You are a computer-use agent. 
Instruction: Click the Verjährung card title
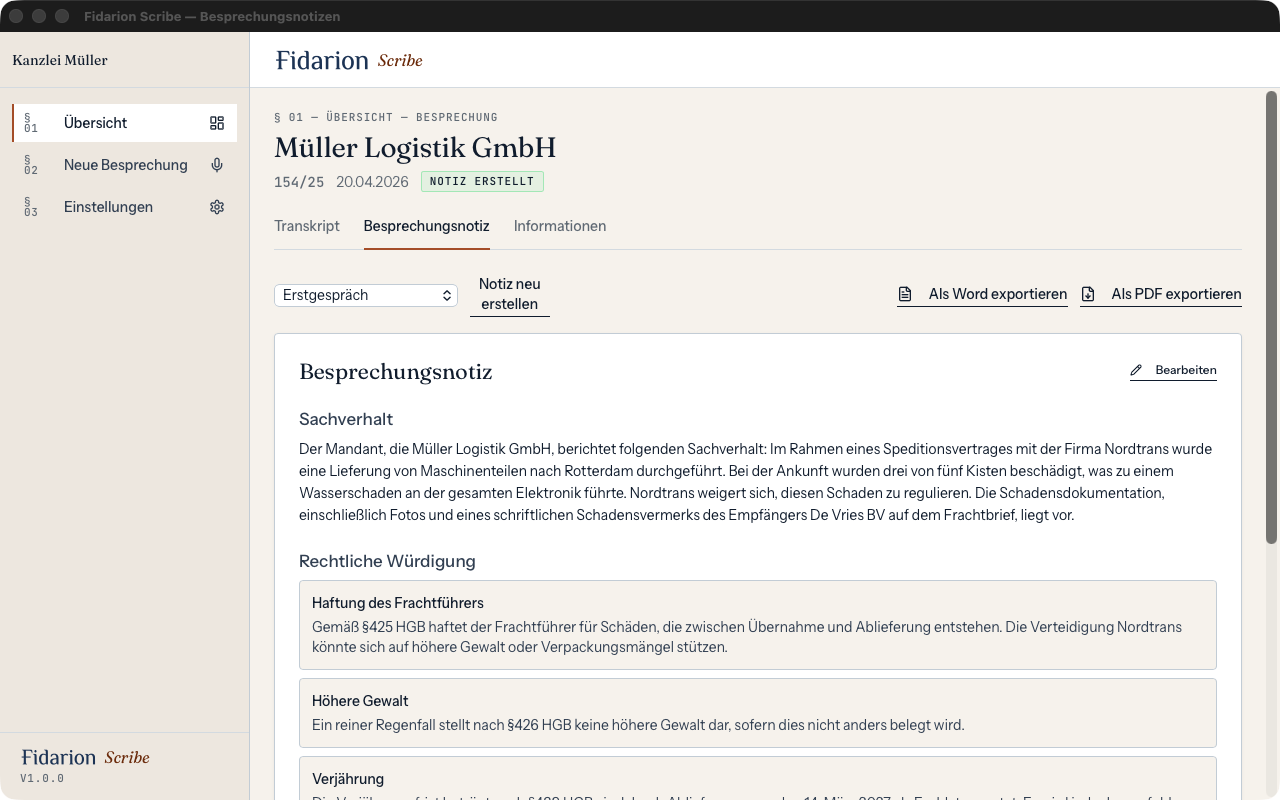point(348,779)
